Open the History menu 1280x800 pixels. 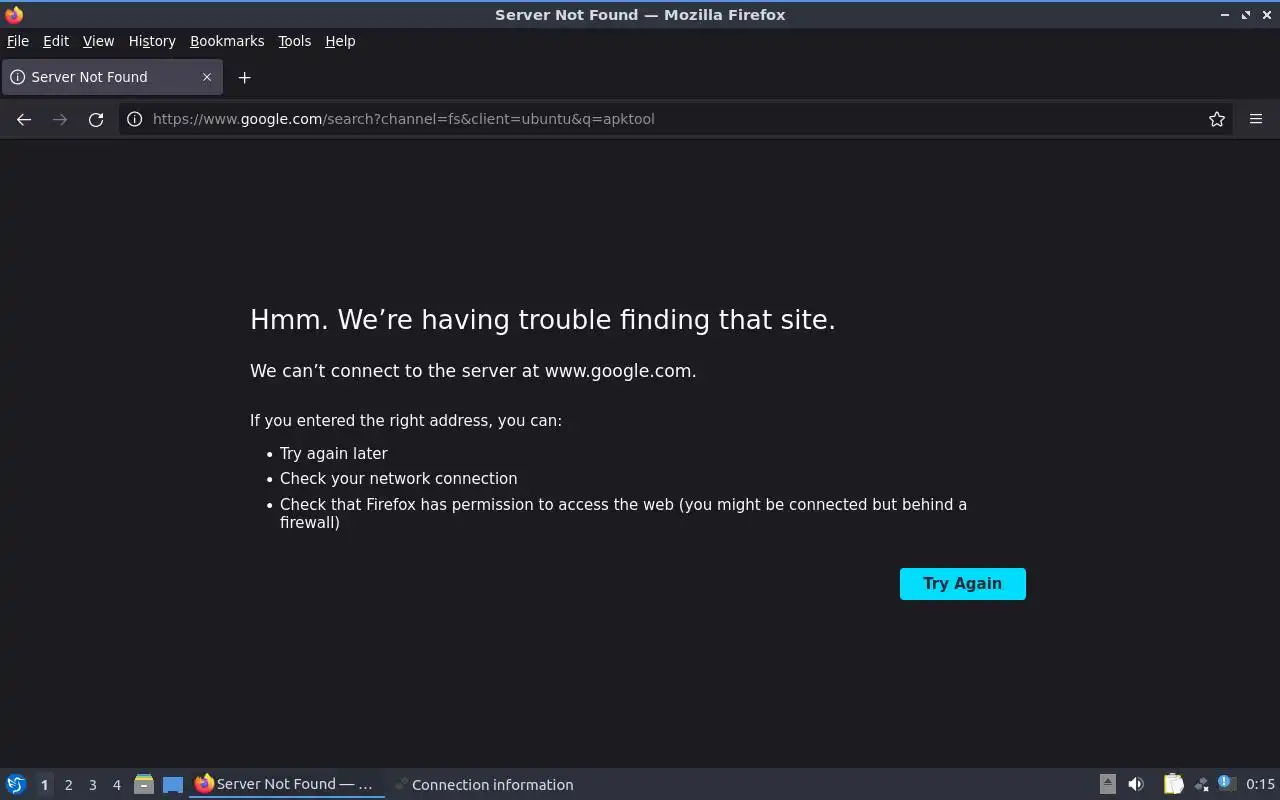pos(152,41)
